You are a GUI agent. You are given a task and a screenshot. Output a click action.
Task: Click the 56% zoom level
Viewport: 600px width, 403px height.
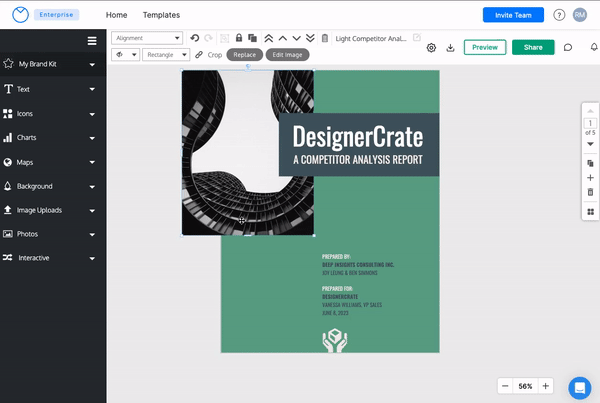pyautogui.click(x=525, y=386)
